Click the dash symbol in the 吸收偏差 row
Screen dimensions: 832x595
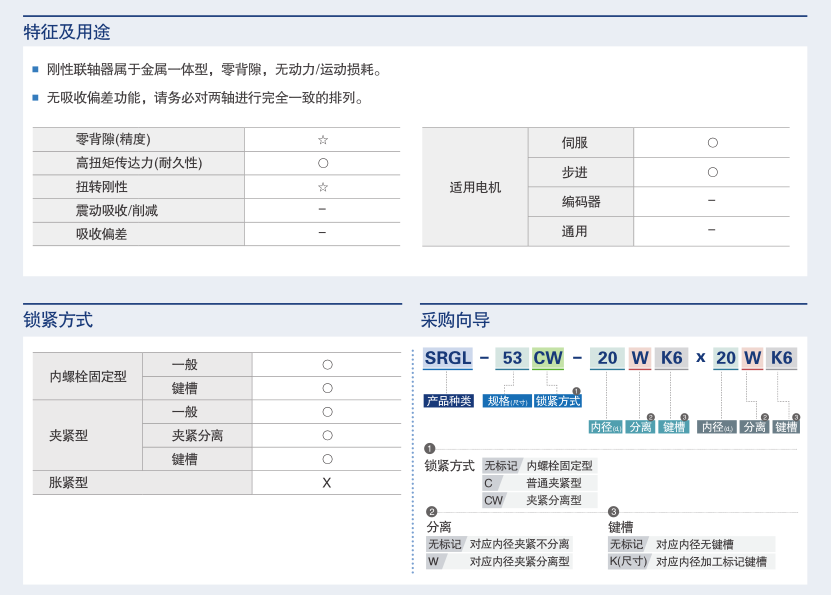point(322,233)
